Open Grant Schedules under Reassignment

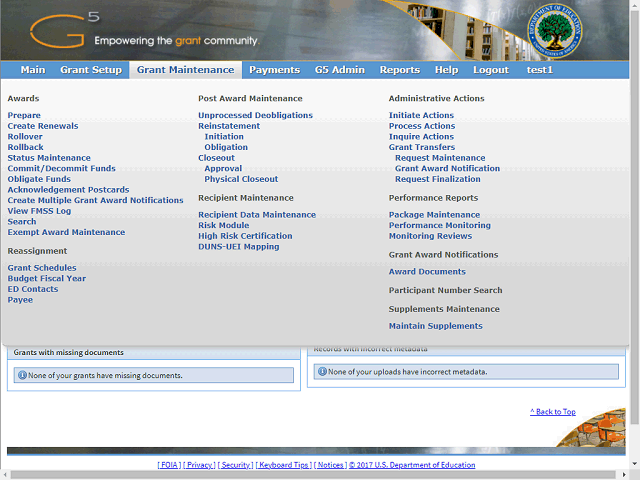coord(42,268)
